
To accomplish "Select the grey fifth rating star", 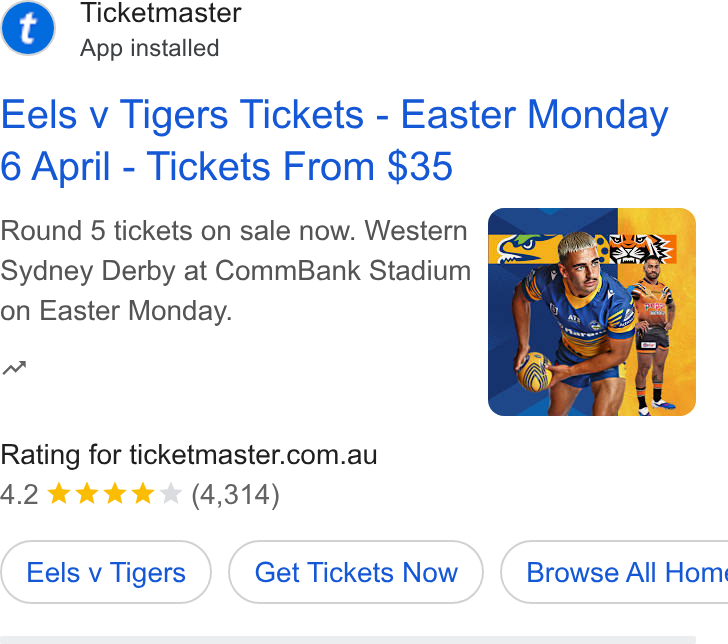I will tap(170, 494).
